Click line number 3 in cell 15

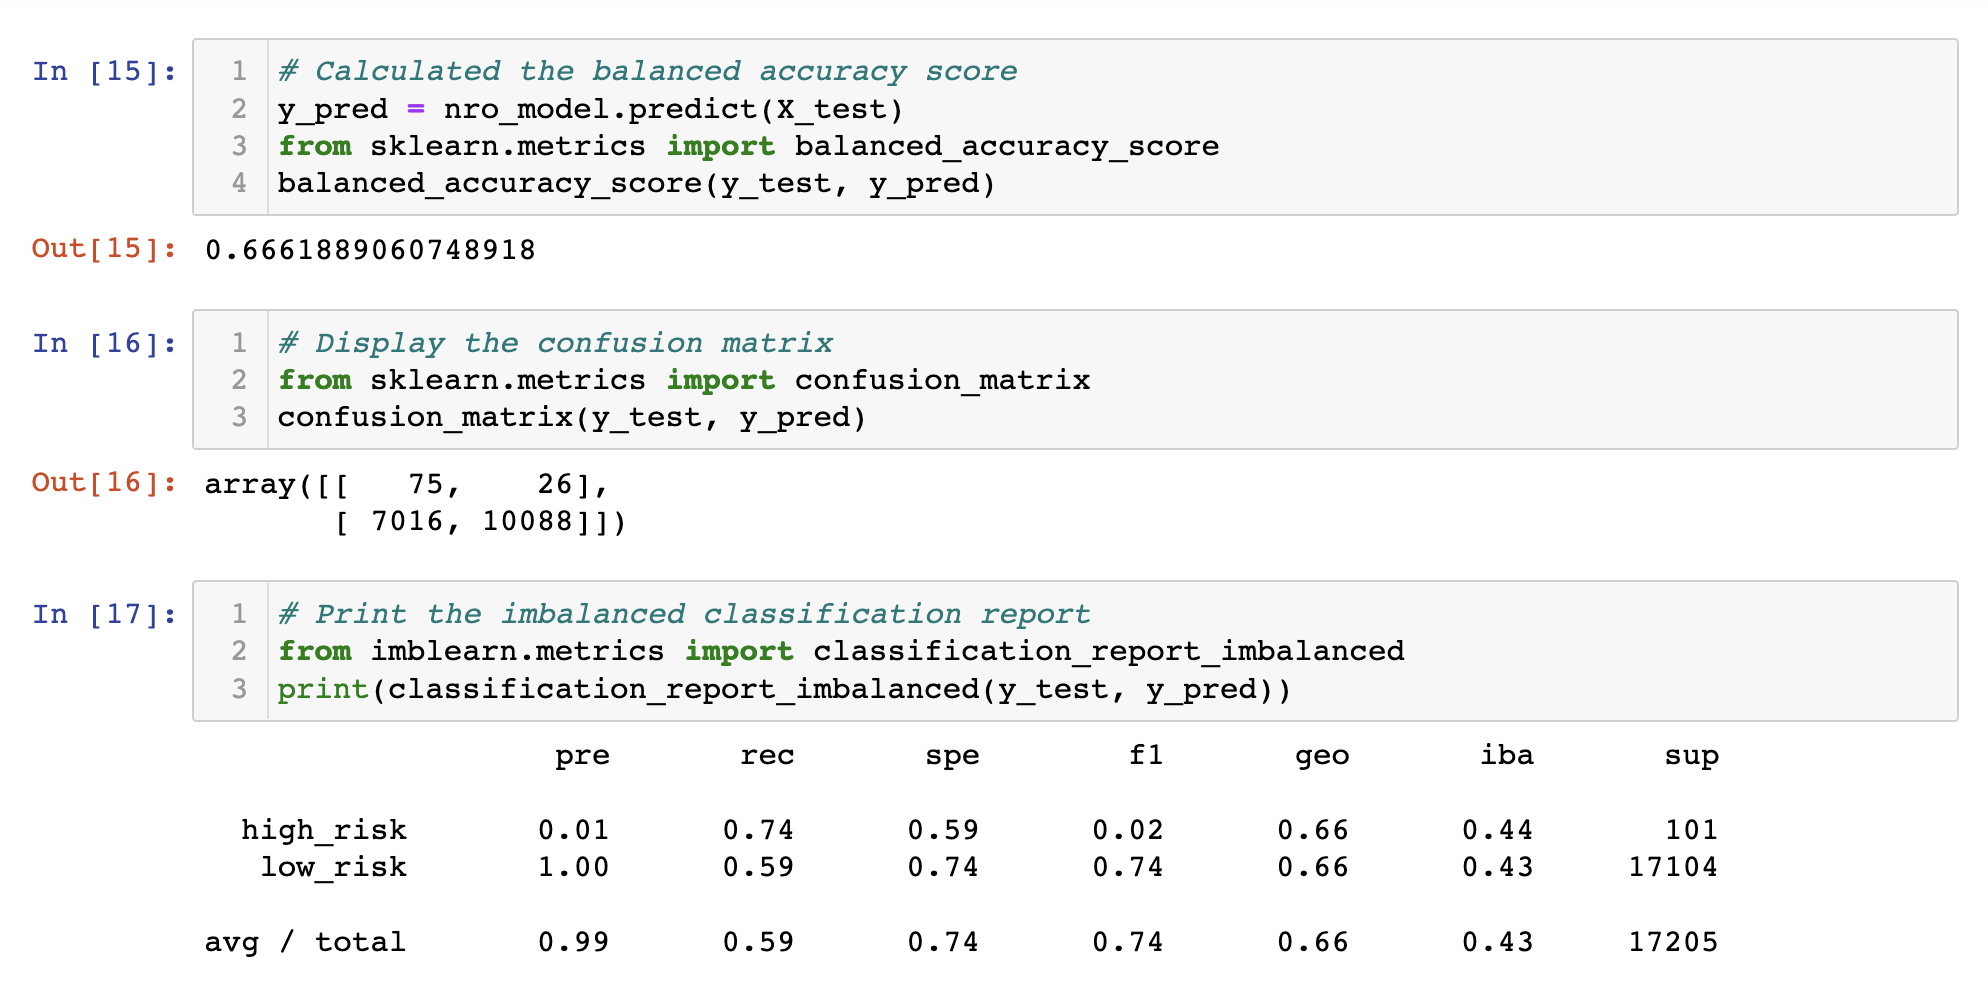point(238,145)
